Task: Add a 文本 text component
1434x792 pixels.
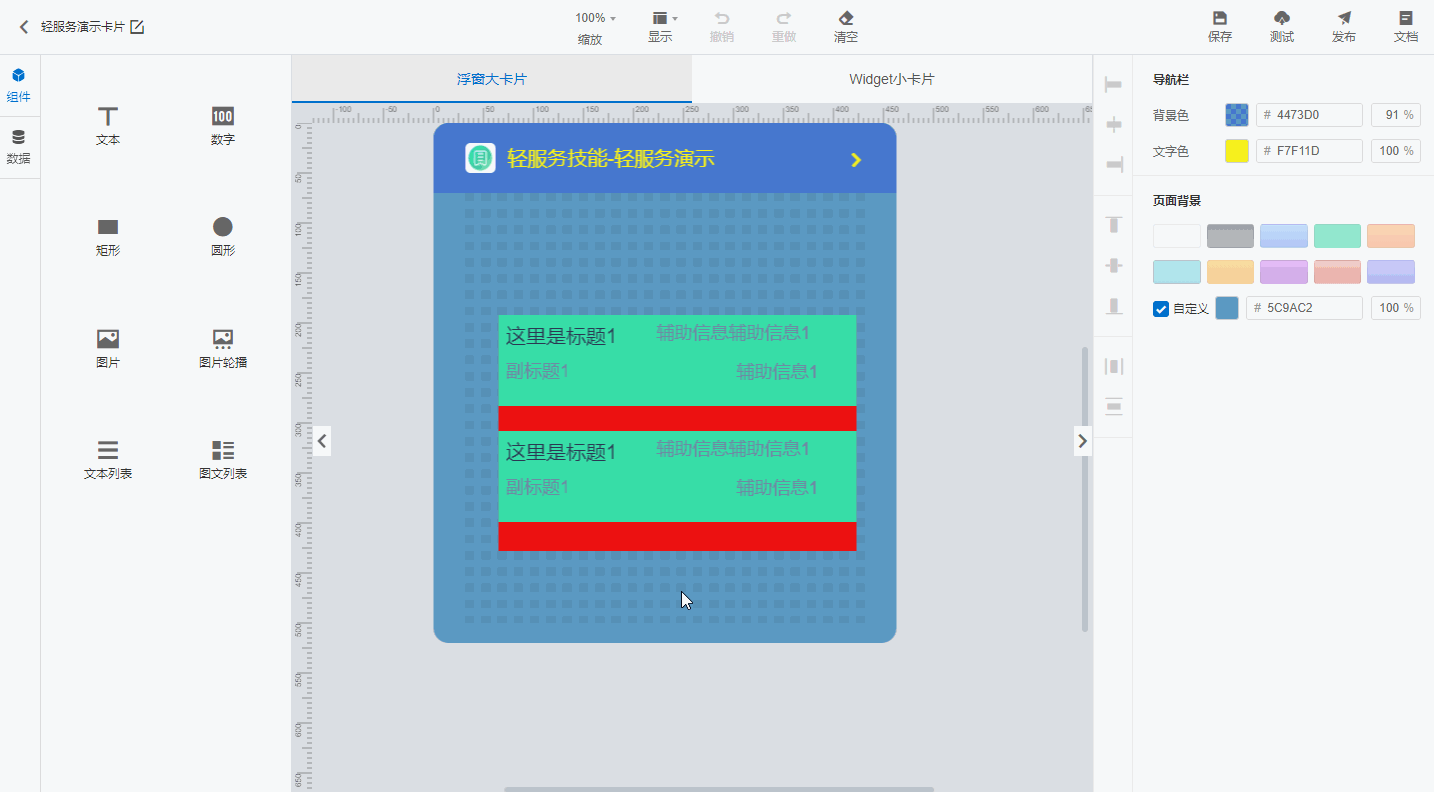Action: [108, 126]
